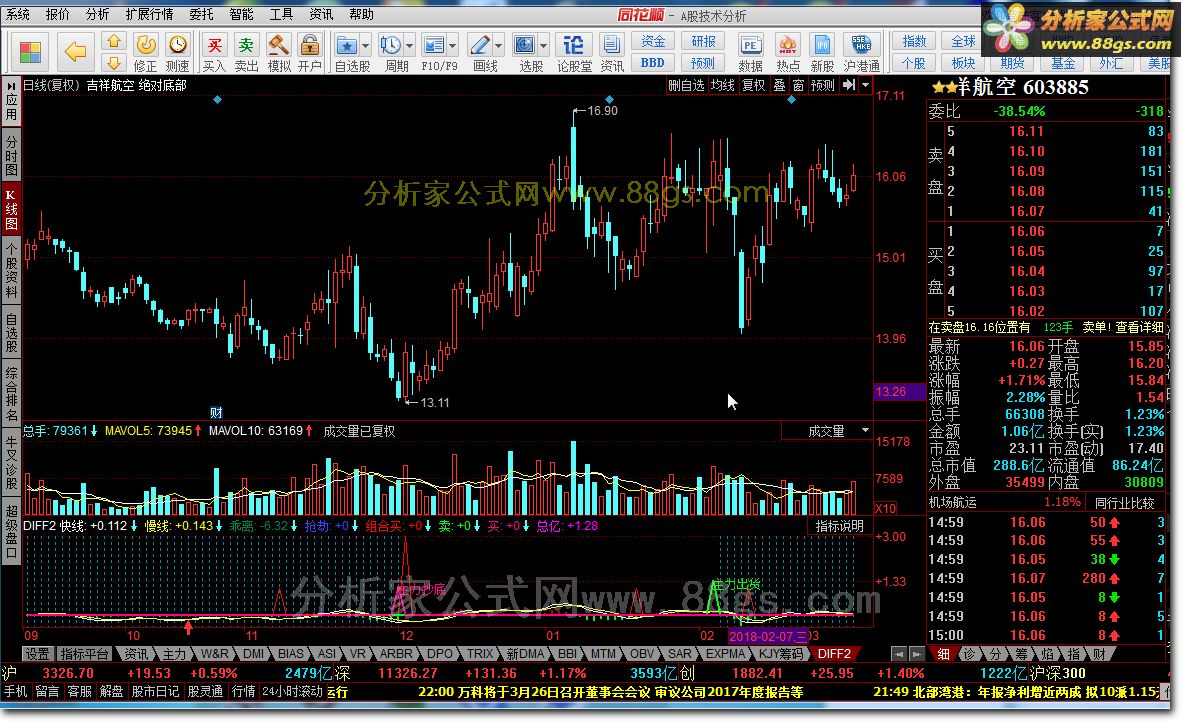Toggle 复权 price adjustment

click(x=753, y=85)
